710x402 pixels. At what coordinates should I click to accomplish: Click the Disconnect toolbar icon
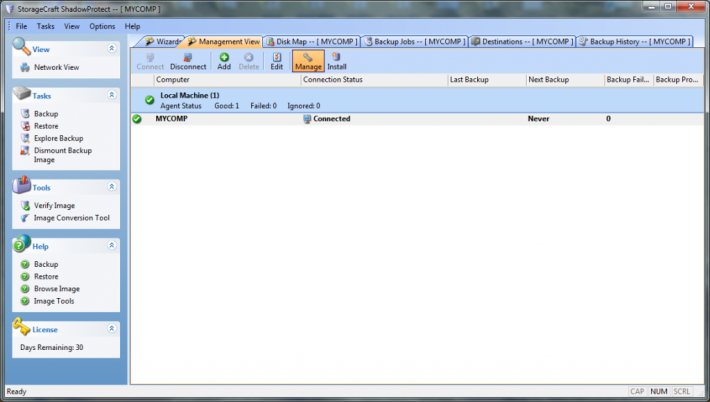pos(188,57)
